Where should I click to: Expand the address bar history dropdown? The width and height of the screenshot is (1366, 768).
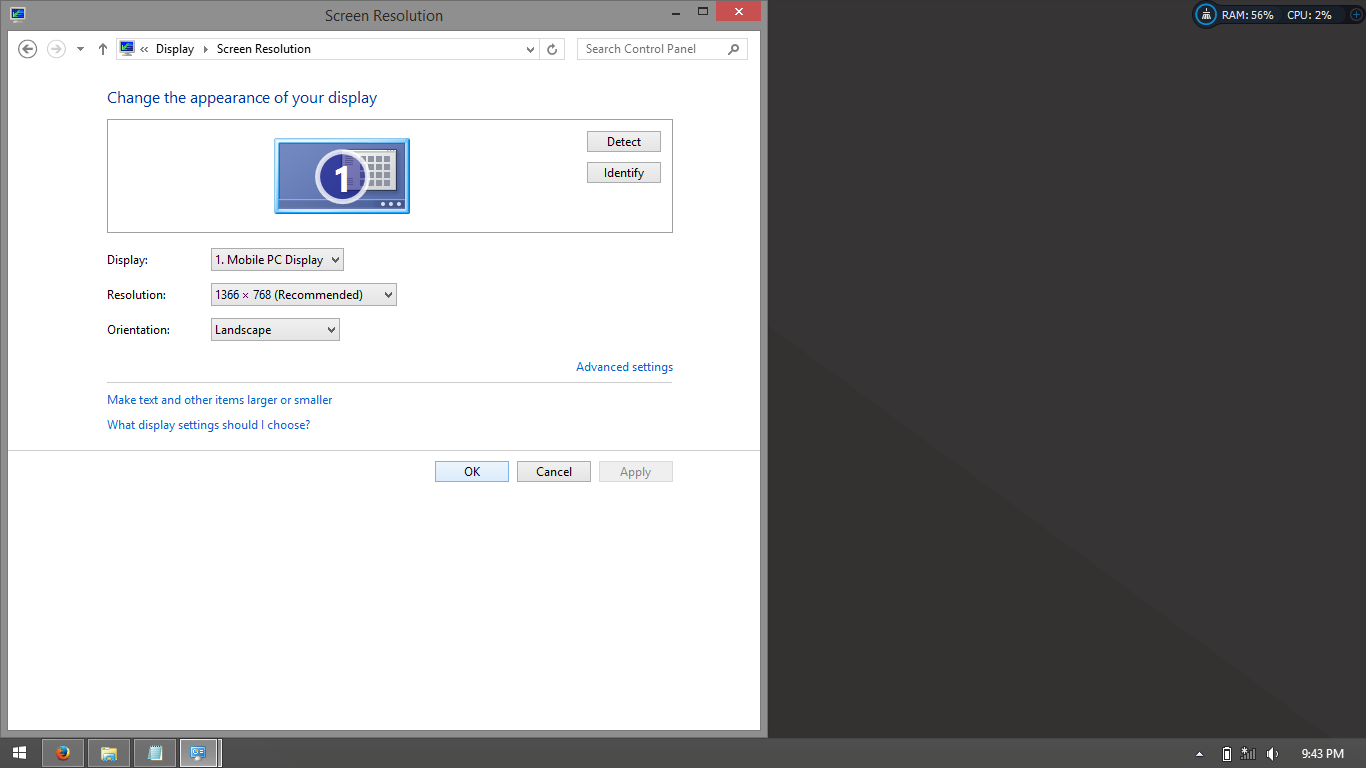(x=530, y=49)
